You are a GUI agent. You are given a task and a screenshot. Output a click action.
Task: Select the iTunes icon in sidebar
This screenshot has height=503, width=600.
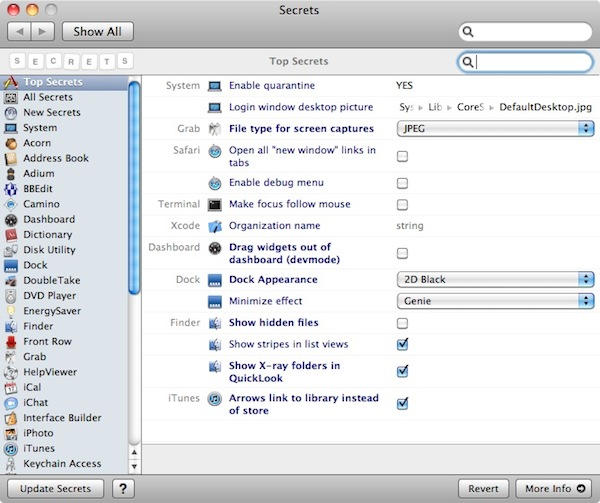11,448
